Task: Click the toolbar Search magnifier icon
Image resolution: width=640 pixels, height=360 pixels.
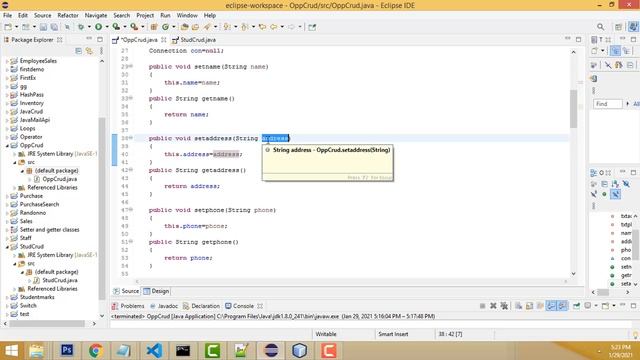Action: (600, 27)
